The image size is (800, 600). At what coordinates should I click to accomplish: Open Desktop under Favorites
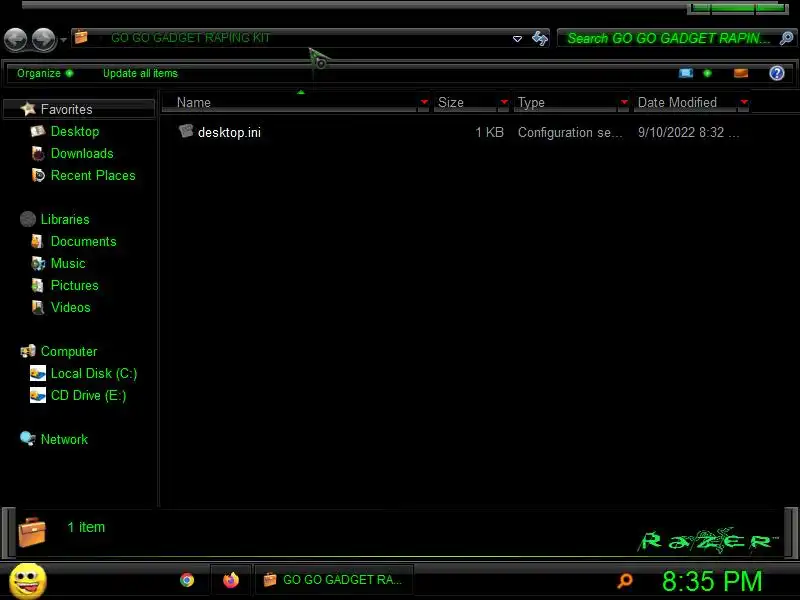[x=75, y=131]
